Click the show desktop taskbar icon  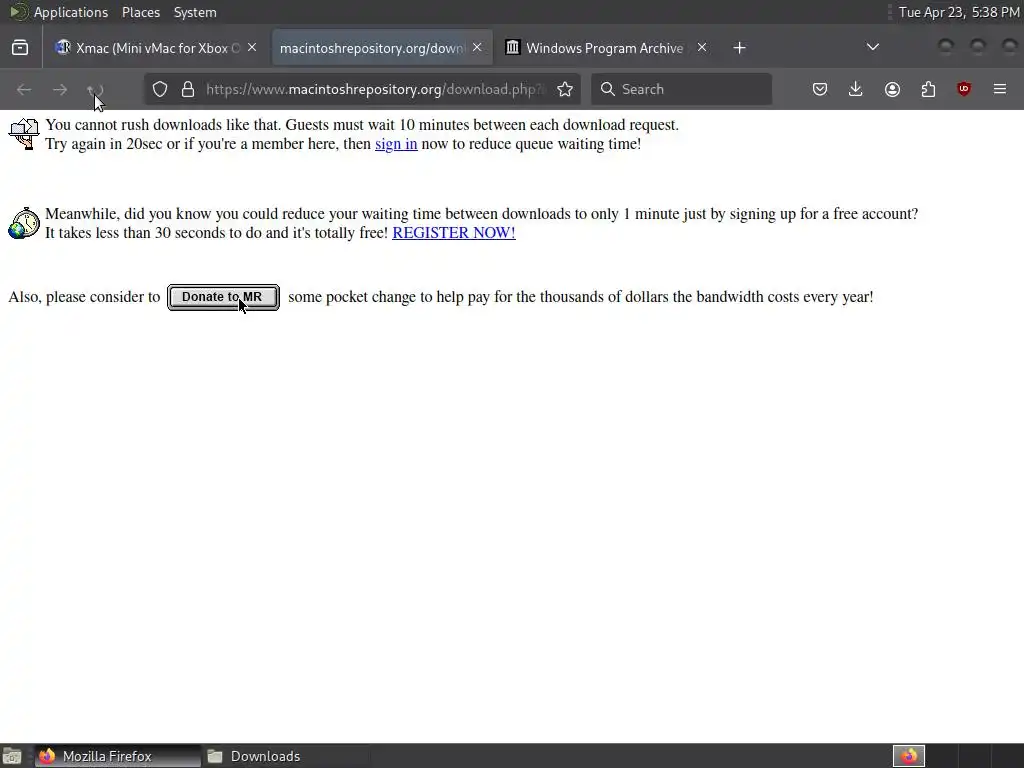pyautogui.click(x=12, y=756)
